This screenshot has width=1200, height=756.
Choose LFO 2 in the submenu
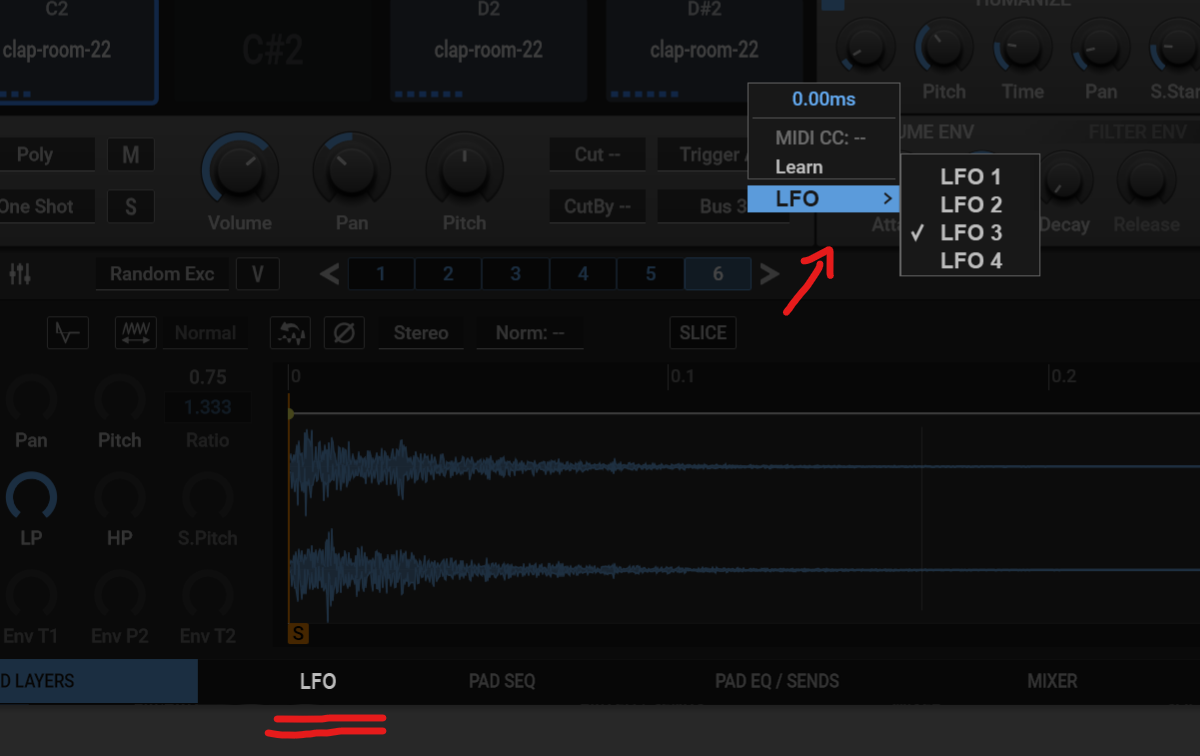(970, 205)
